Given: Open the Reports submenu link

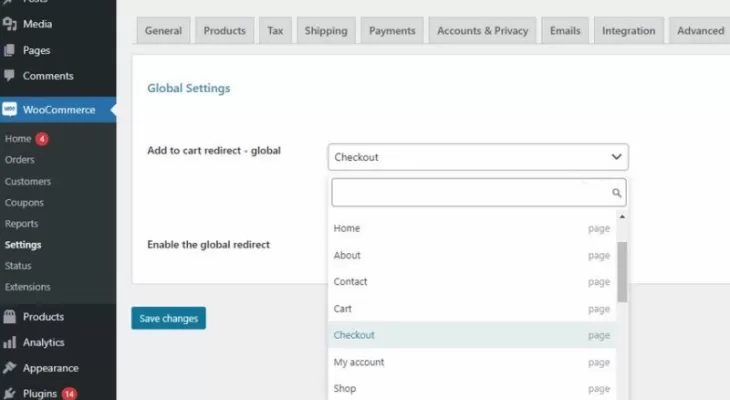Looking at the screenshot, I should click(21, 224).
